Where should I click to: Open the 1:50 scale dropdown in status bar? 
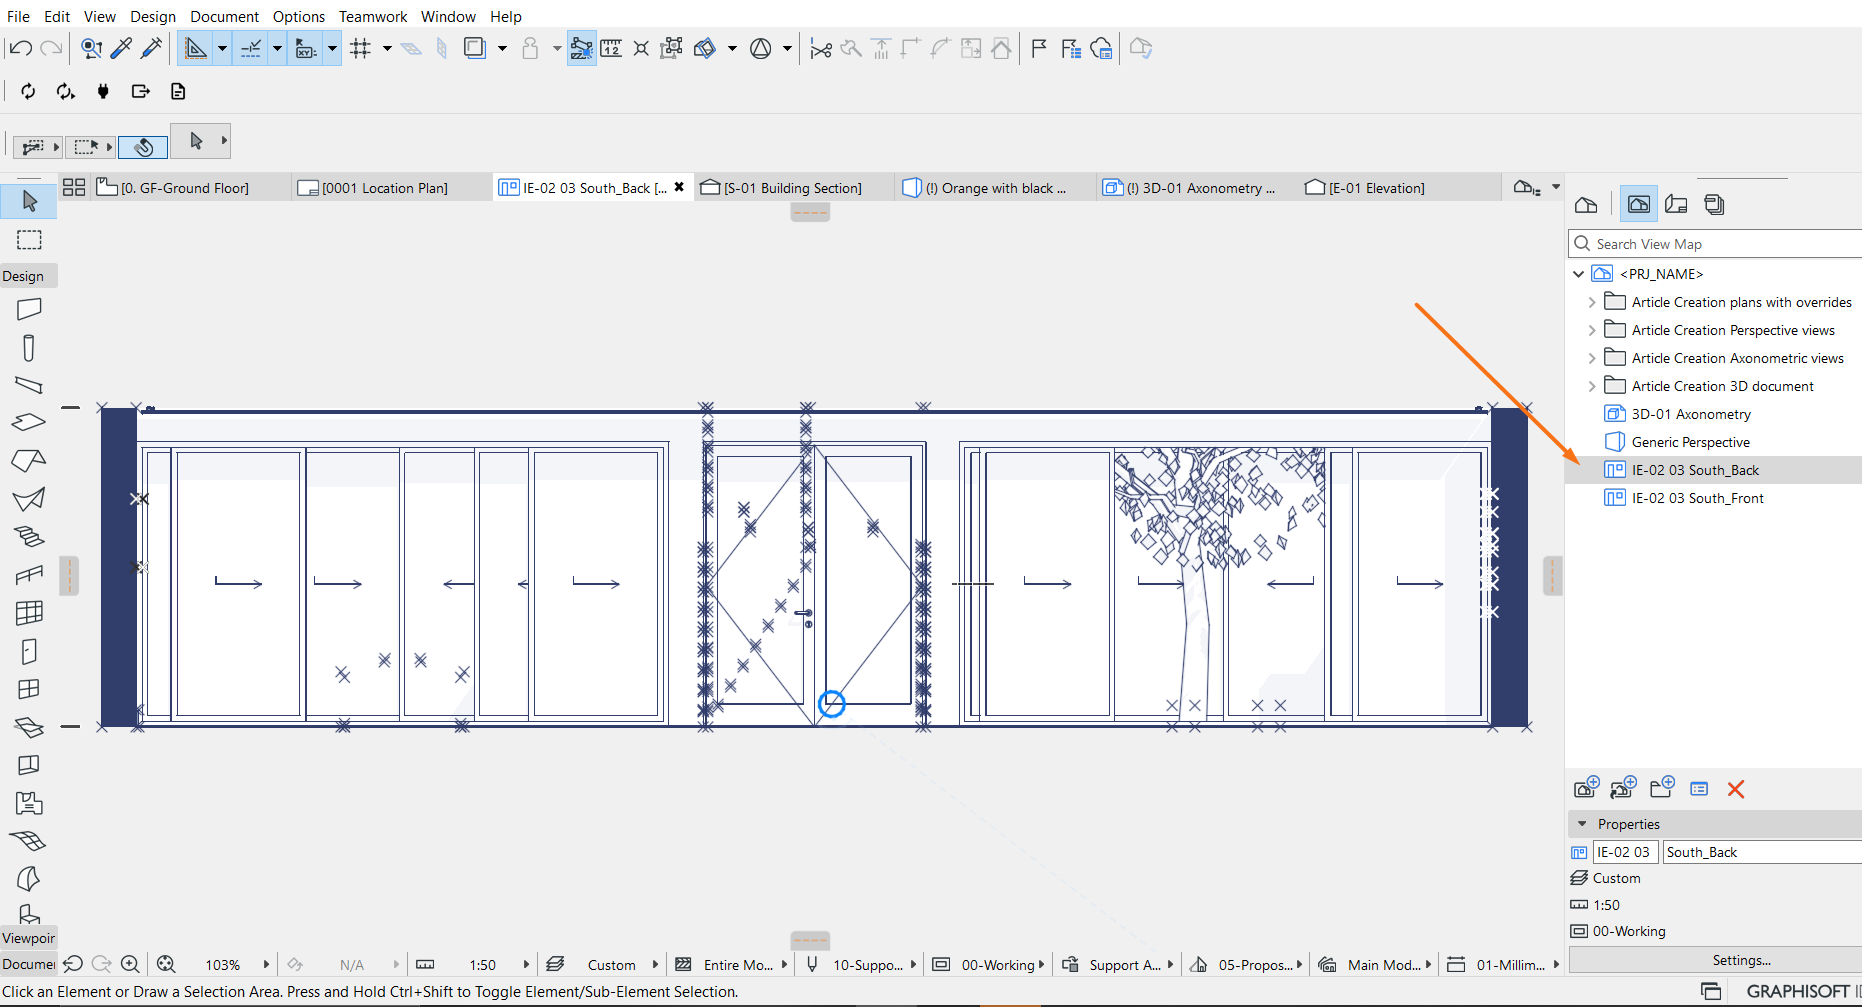pyautogui.click(x=483, y=965)
